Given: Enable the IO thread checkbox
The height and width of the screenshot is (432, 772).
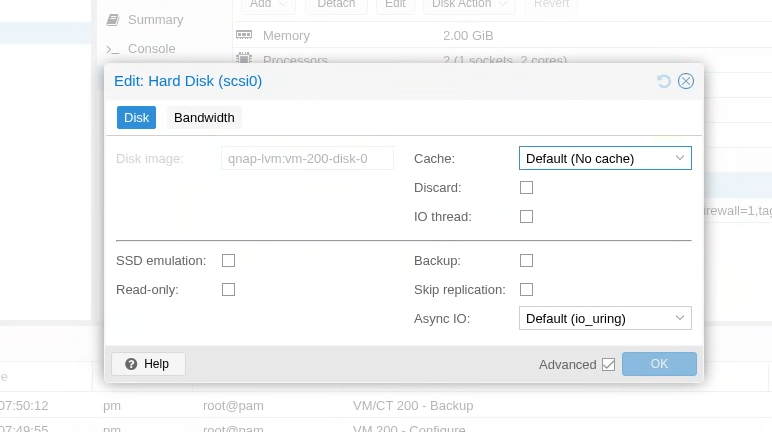Looking at the screenshot, I should [526, 217].
